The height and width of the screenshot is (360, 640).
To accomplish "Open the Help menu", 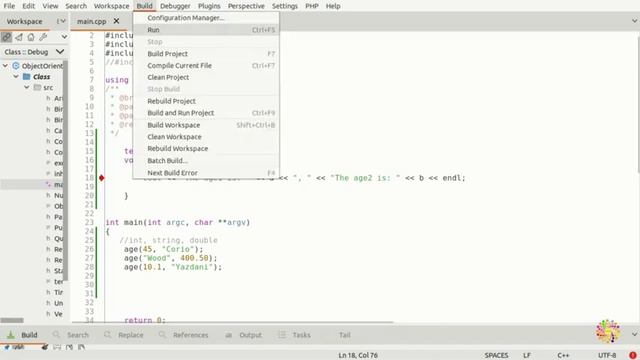I will (x=333, y=6).
